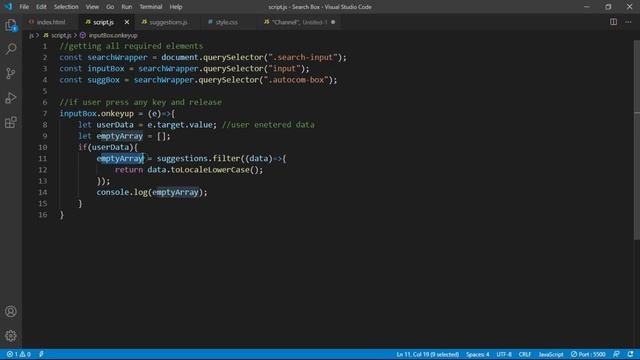Switch to the Untitled-1 tab
The height and width of the screenshot is (360, 640).
pyautogui.click(x=300, y=22)
